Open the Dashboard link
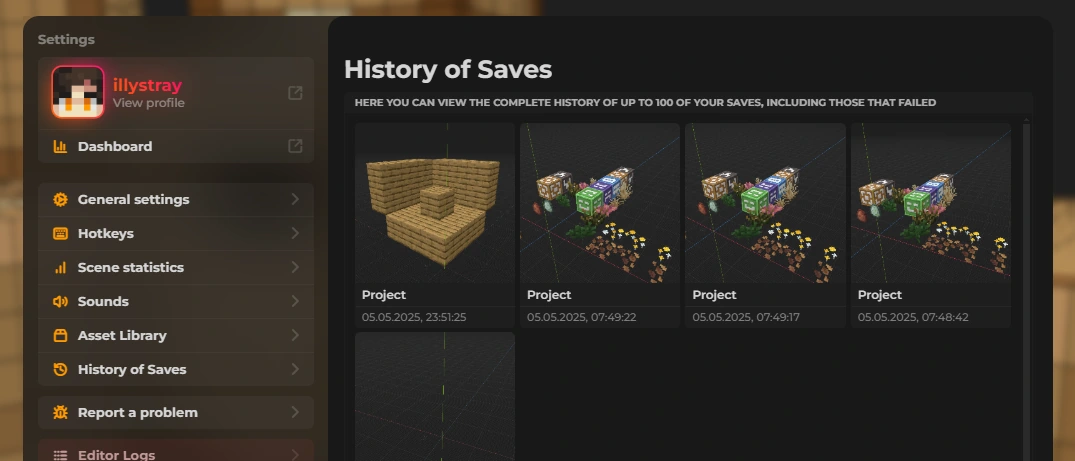This screenshot has width=1075, height=461. pyautogui.click(x=176, y=146)
